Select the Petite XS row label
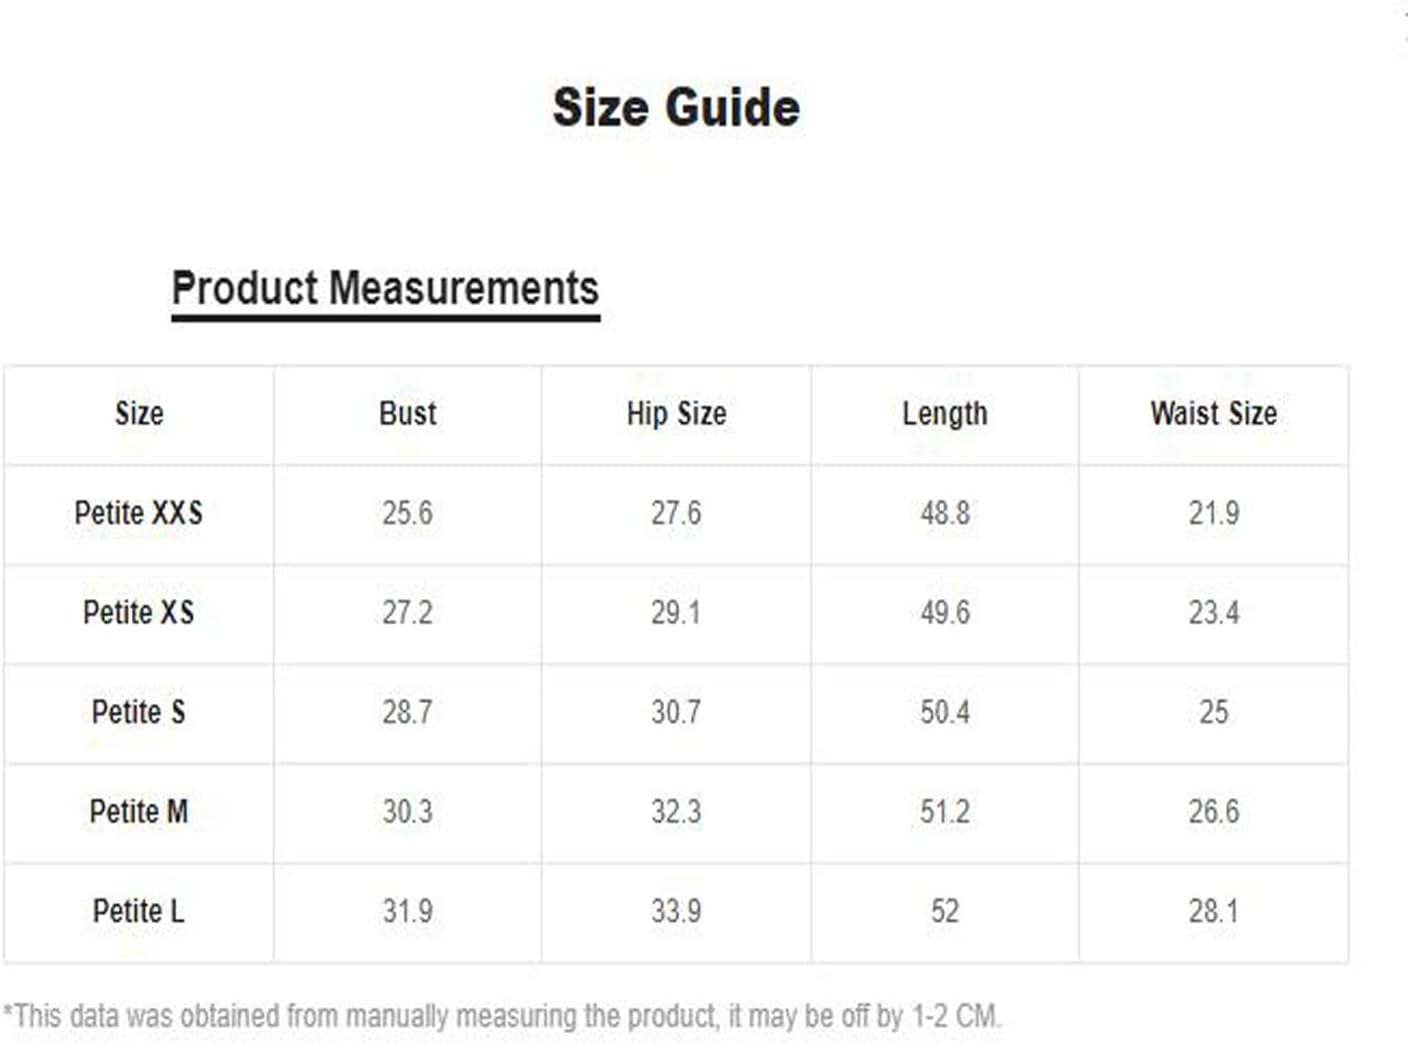Screen dimensions: 1408x1043 pos(139,612)
